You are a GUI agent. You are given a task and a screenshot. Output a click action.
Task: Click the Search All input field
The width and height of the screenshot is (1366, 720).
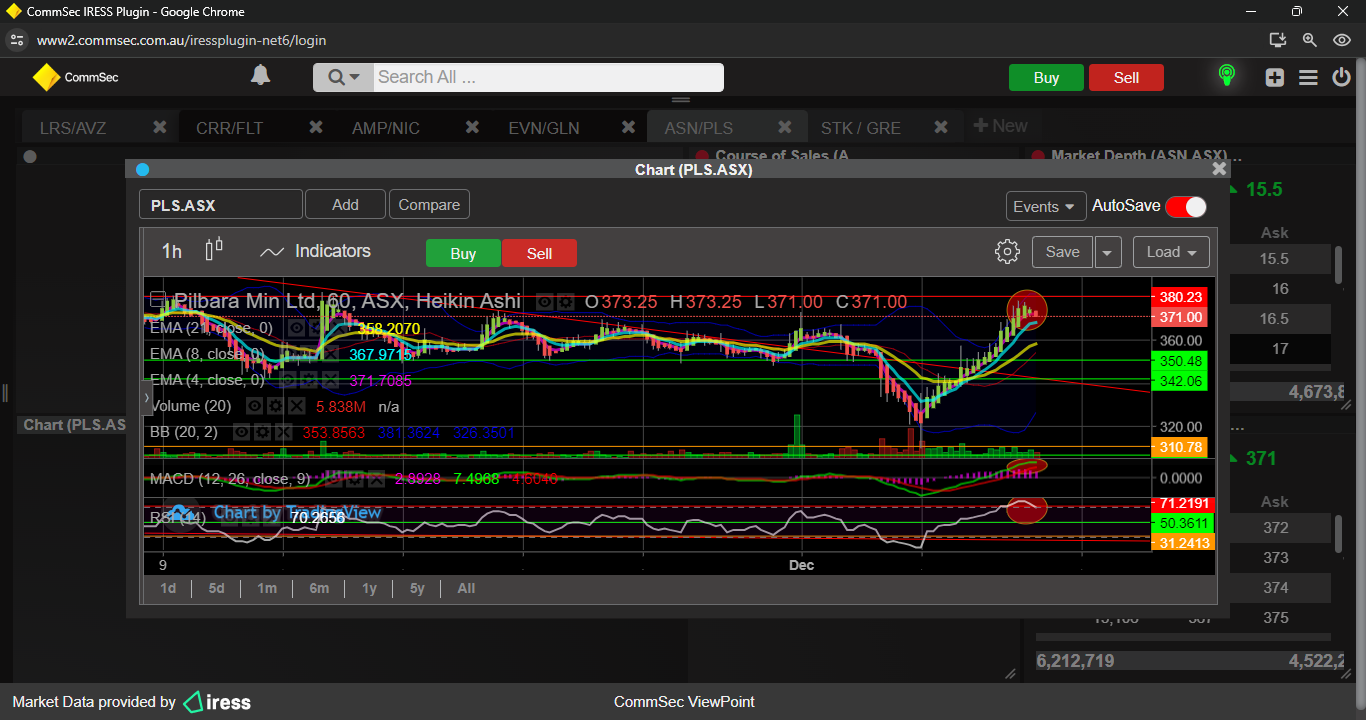coord(547,77)
